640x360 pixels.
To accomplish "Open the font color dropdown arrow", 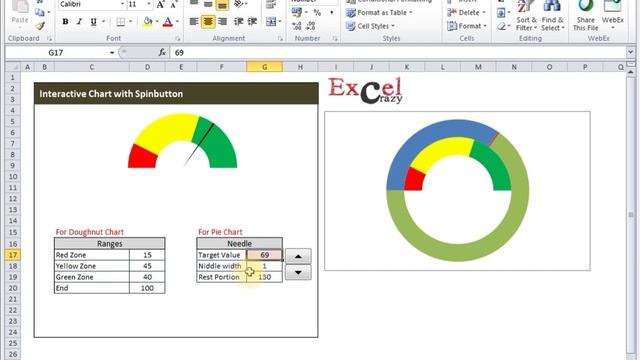I will pos(177,22).
